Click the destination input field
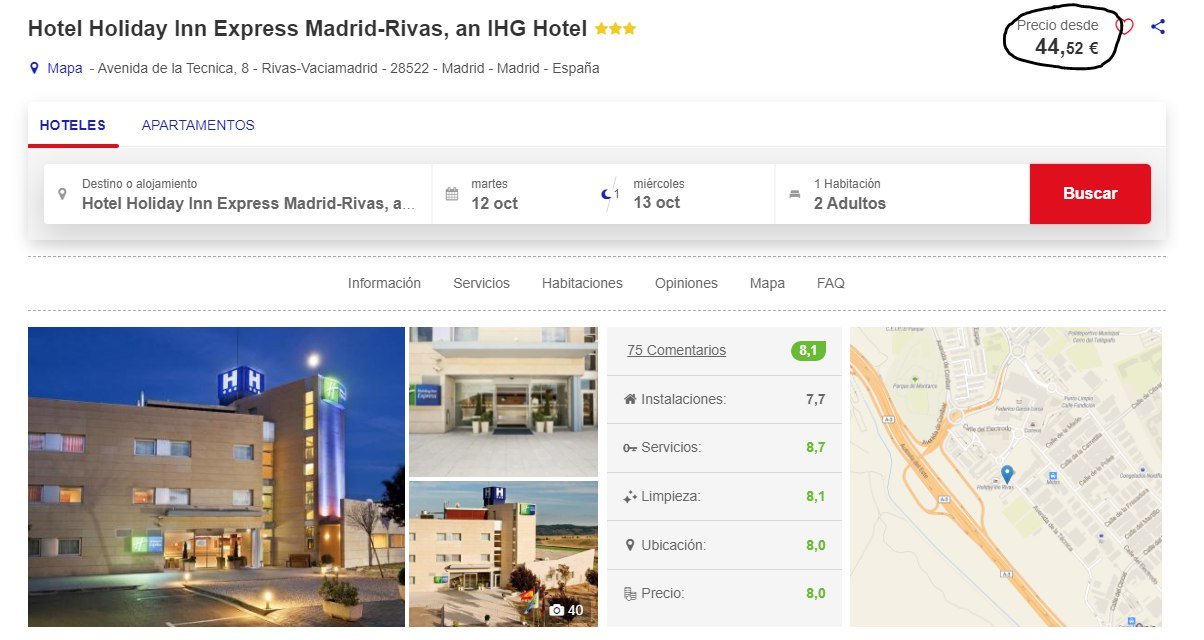 coord(238,194)
